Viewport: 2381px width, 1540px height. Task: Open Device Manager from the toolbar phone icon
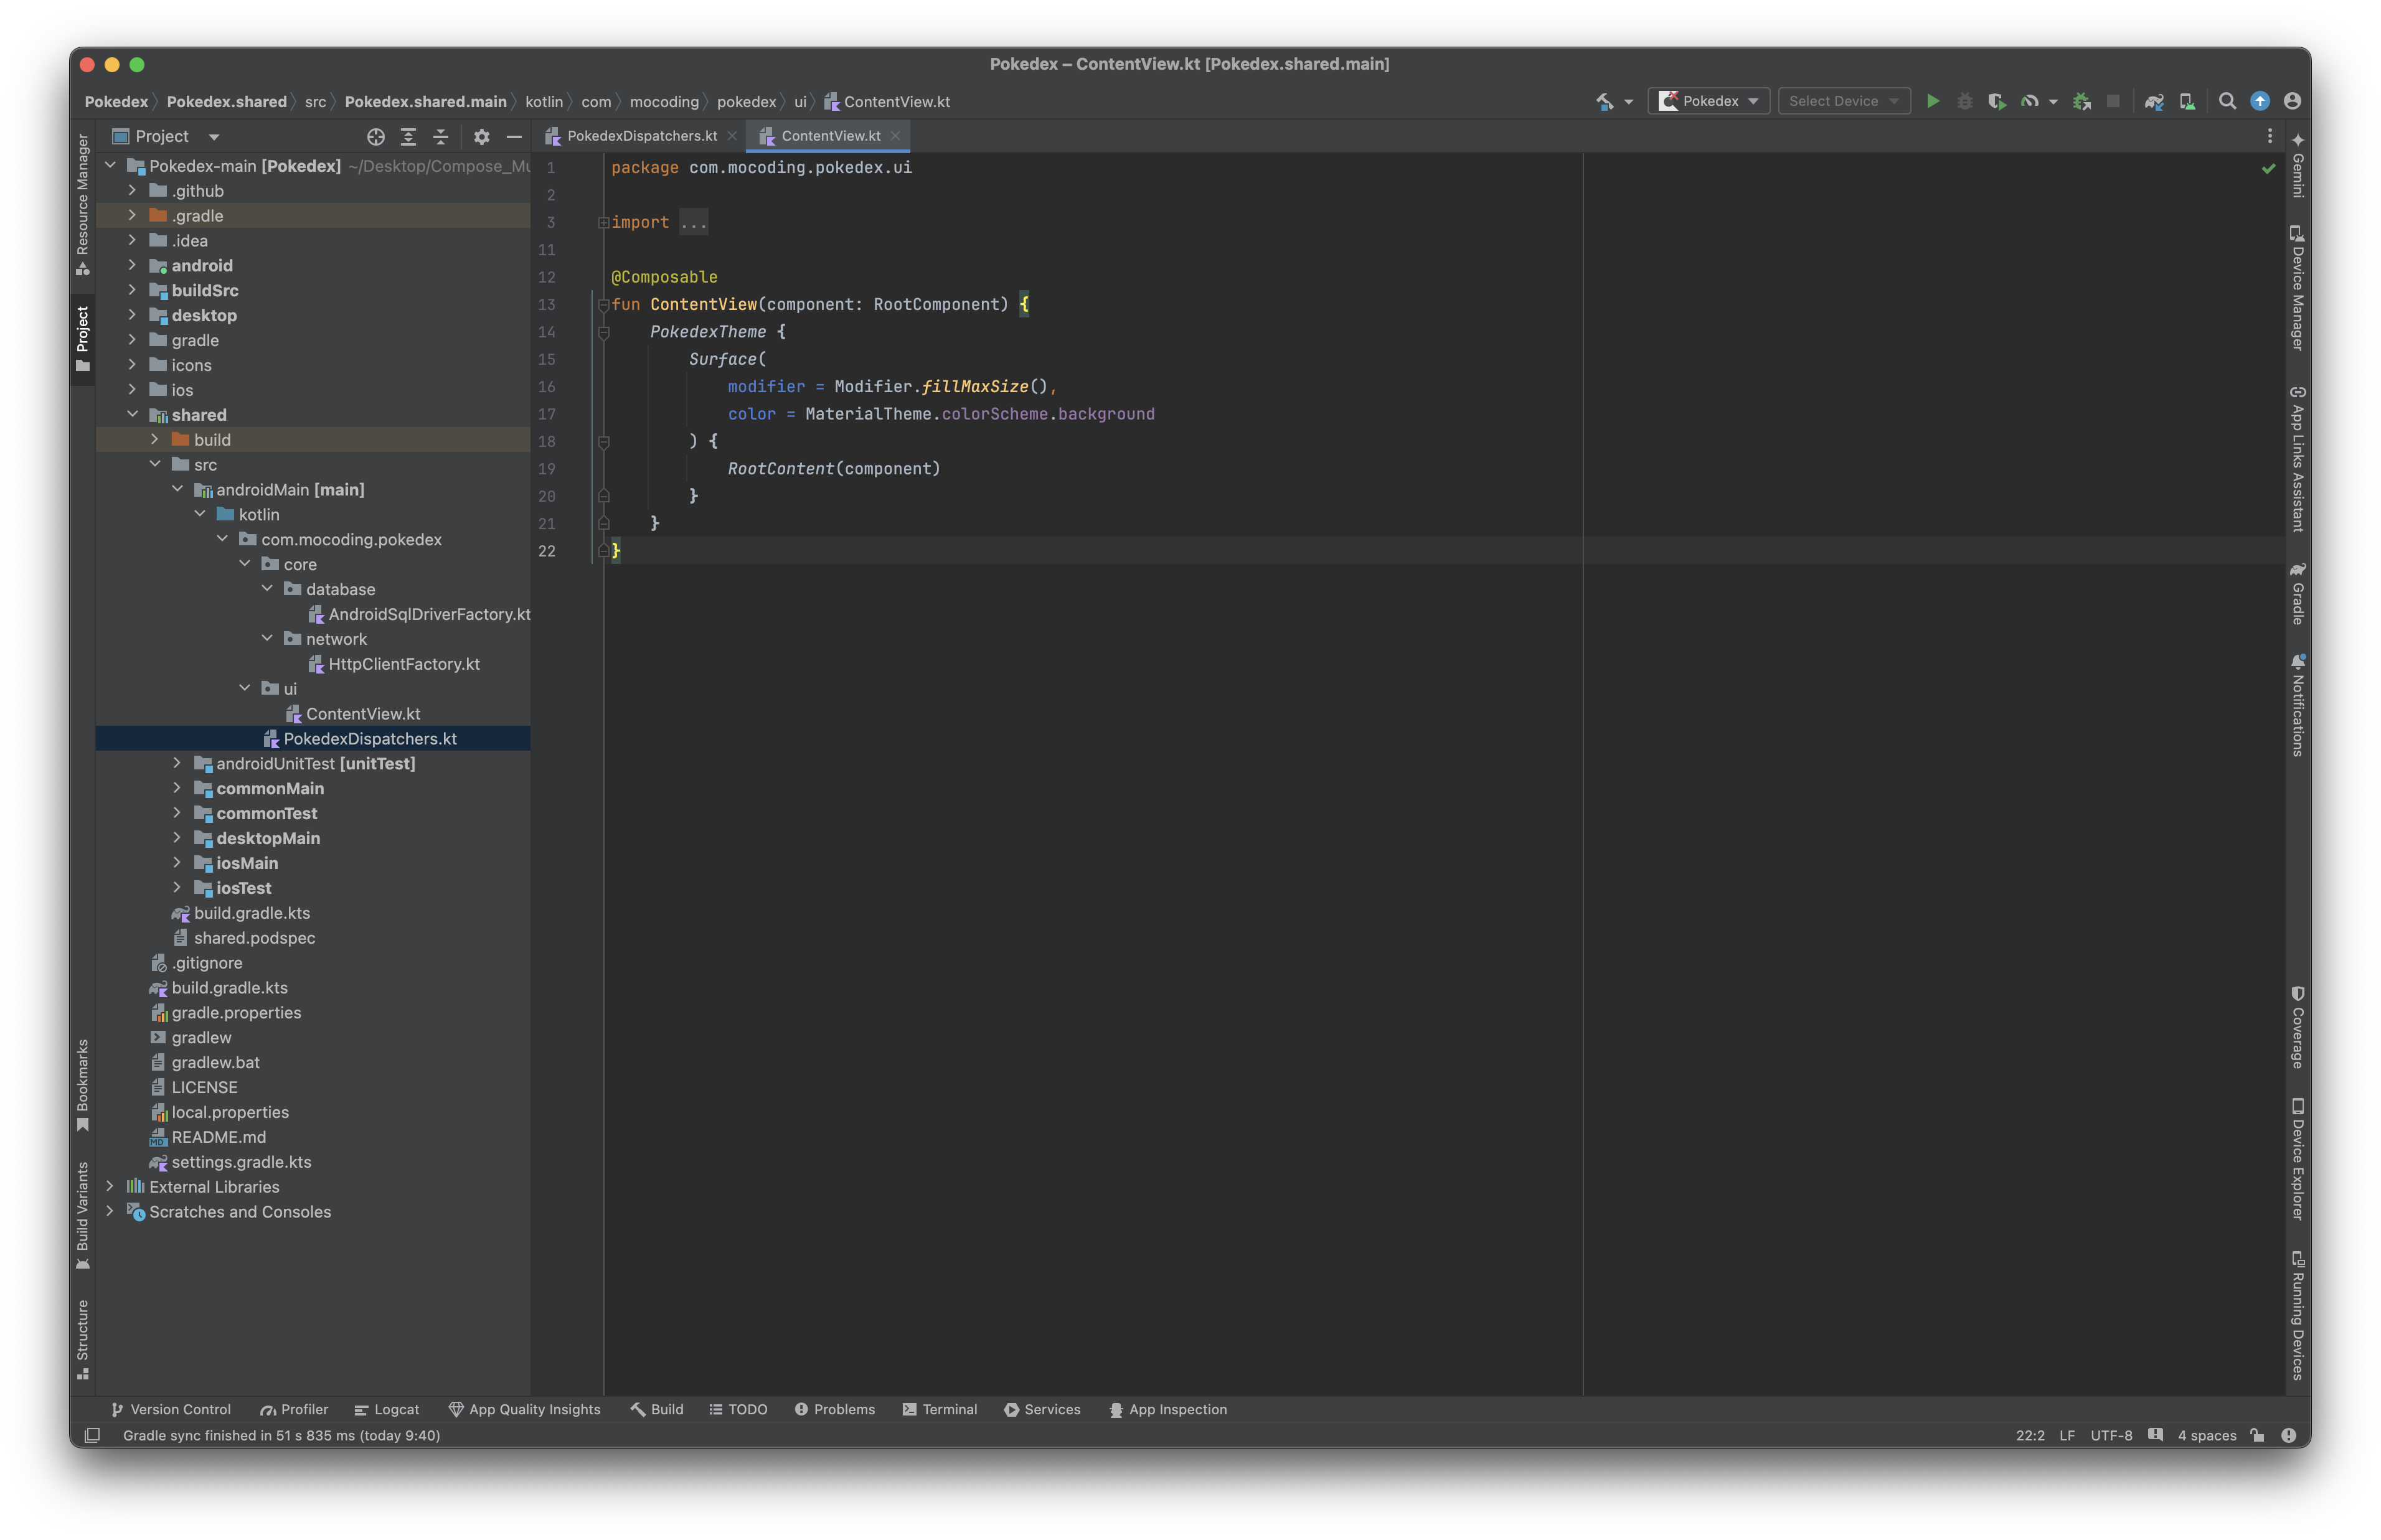coord(2187,101)
